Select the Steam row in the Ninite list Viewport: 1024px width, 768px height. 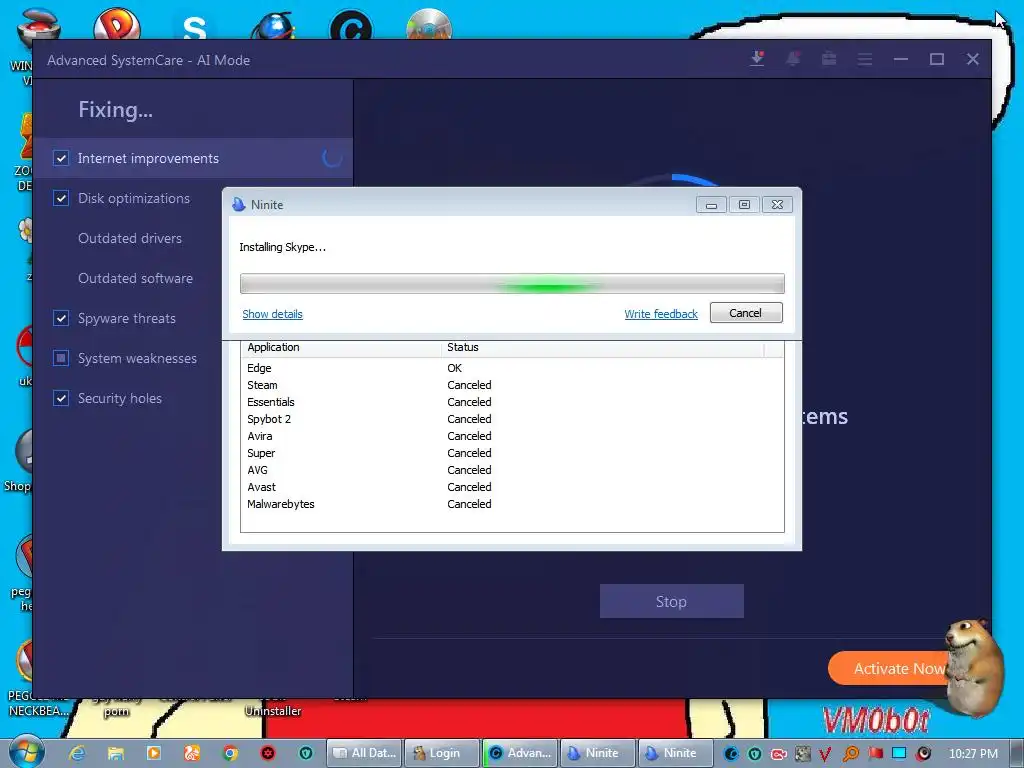coord(512,385)
